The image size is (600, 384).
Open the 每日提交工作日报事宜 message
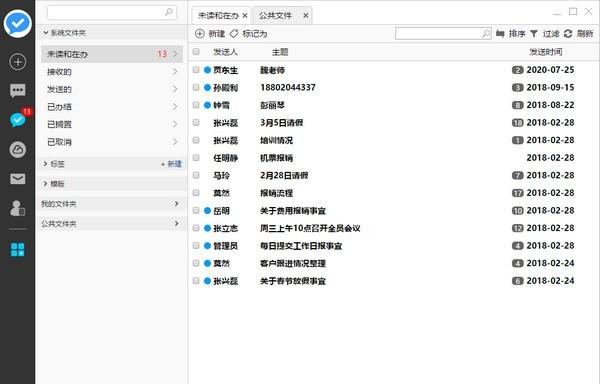301,246
